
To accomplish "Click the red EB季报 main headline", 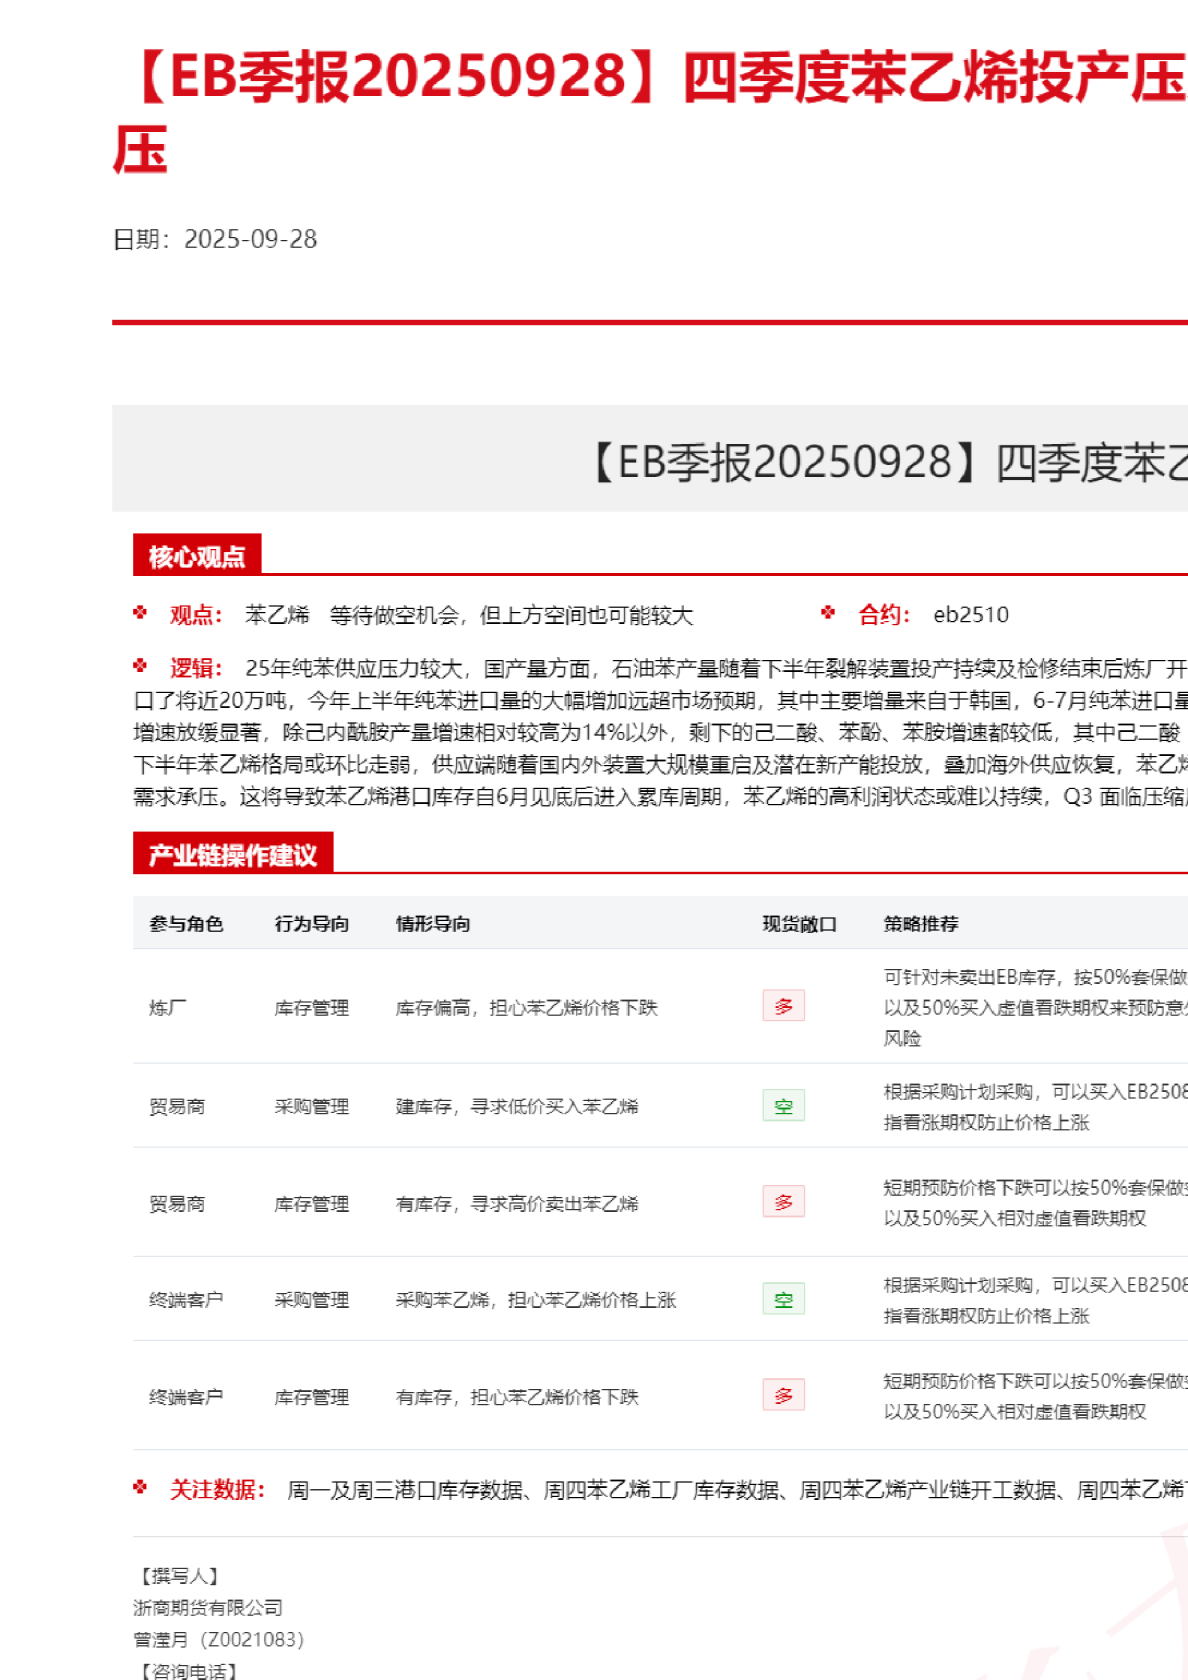I will coord(650,80).
